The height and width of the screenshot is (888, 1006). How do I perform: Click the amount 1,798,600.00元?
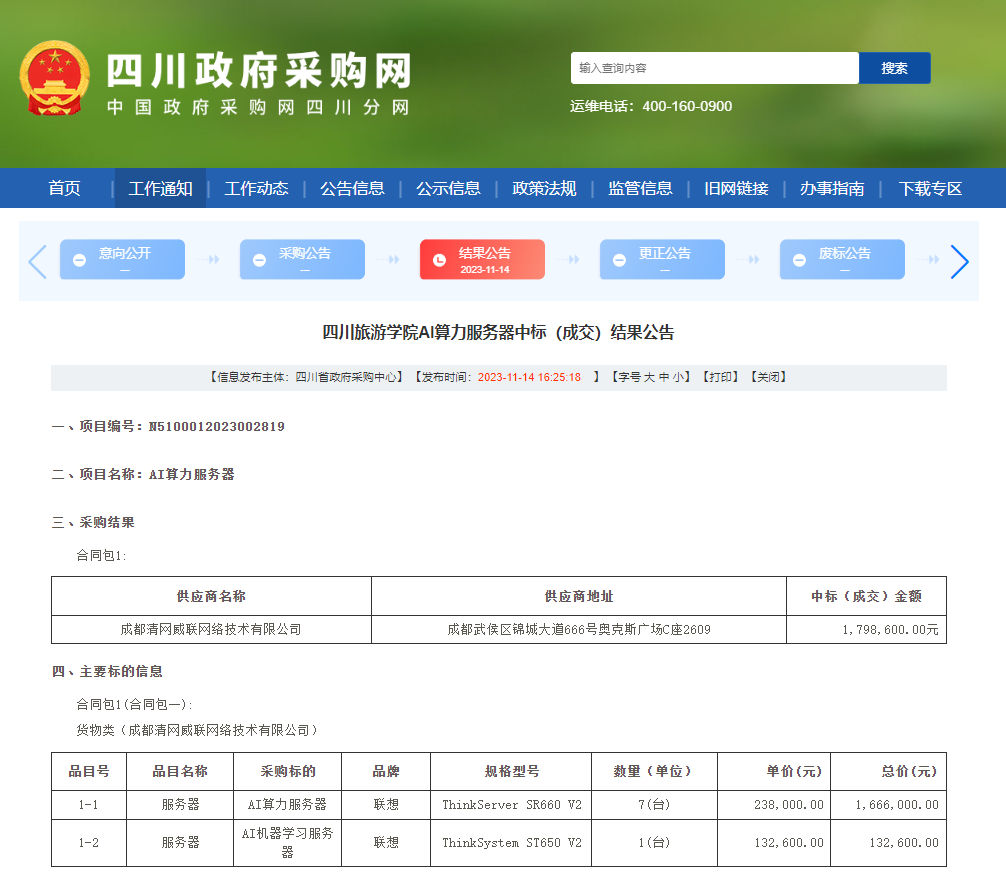(x=891, y=630)
